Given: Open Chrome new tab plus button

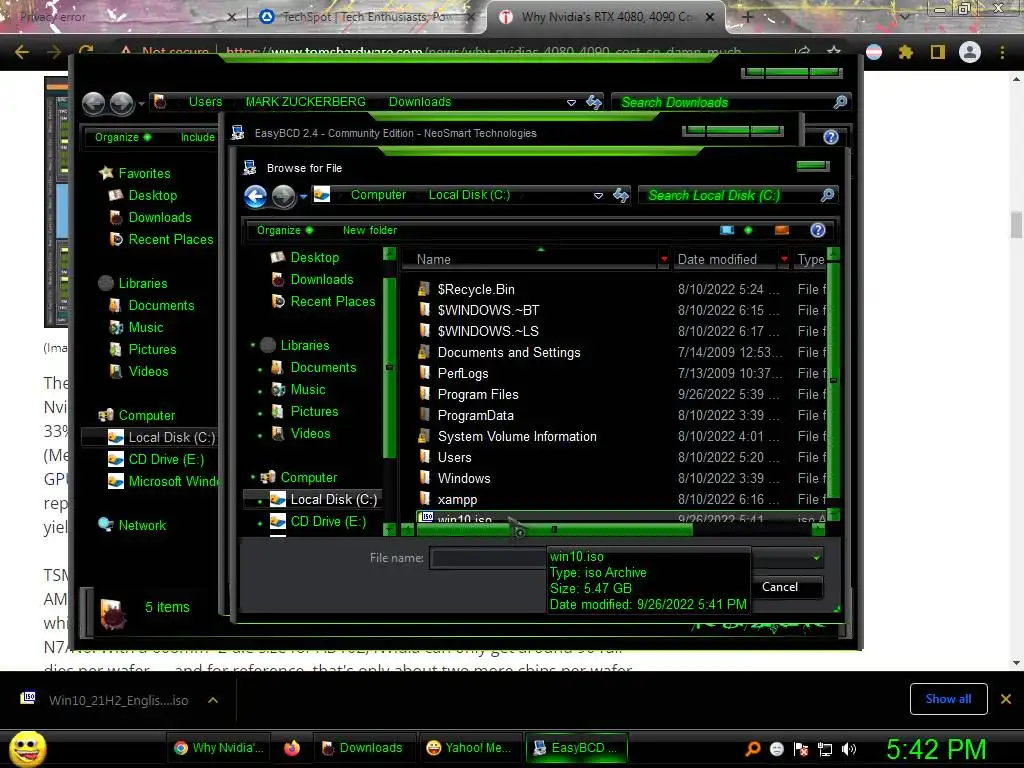Looking at the screenshot, I should click(x=748, y=17).
